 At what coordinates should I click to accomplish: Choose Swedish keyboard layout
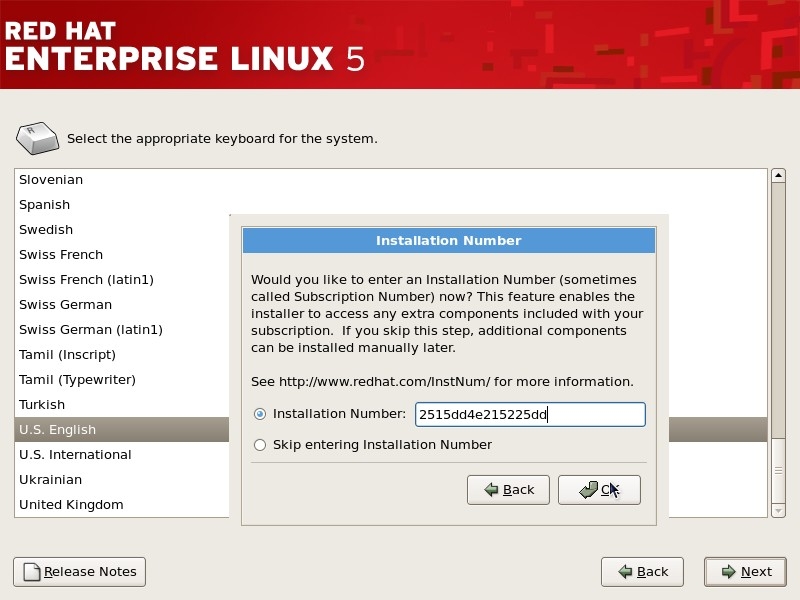(x=122, y=230)
